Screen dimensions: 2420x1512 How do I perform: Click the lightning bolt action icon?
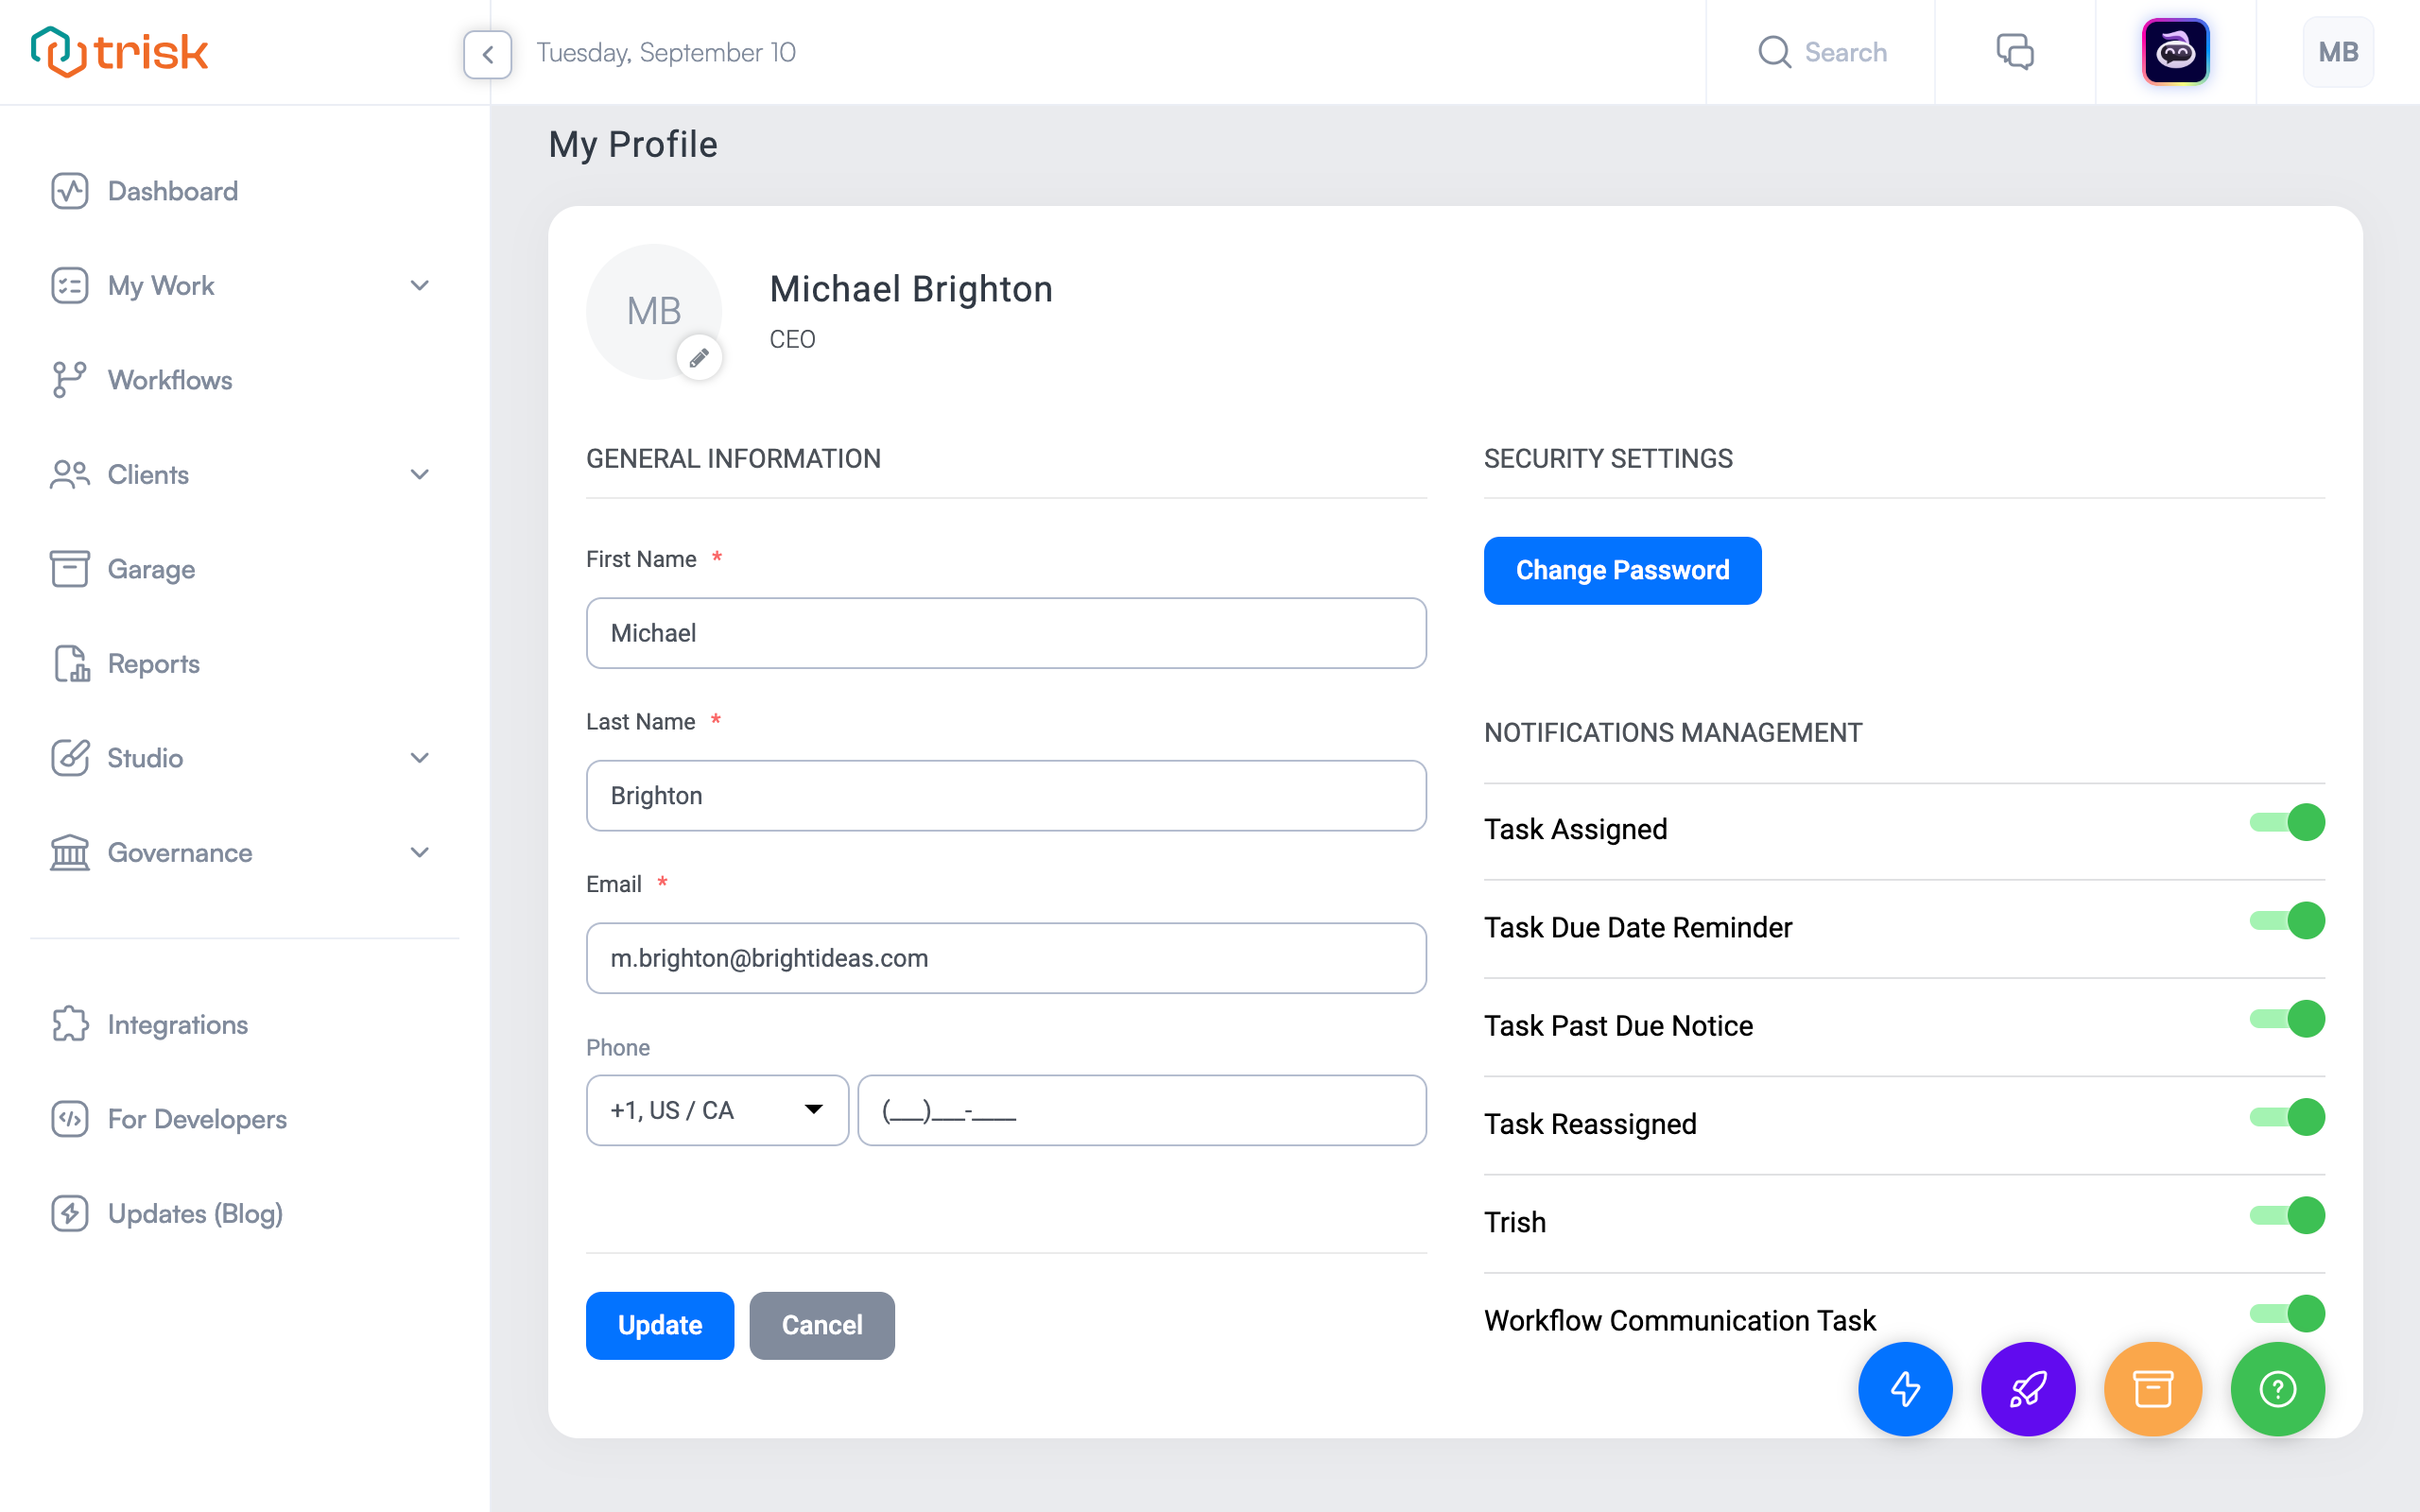point(1904,1386)
